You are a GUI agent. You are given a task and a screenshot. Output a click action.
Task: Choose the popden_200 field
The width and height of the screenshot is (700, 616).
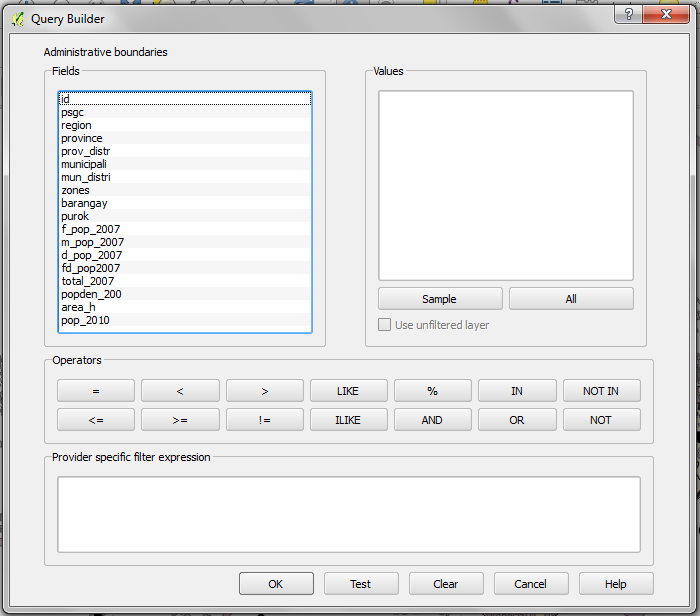(x=185, y=293)
